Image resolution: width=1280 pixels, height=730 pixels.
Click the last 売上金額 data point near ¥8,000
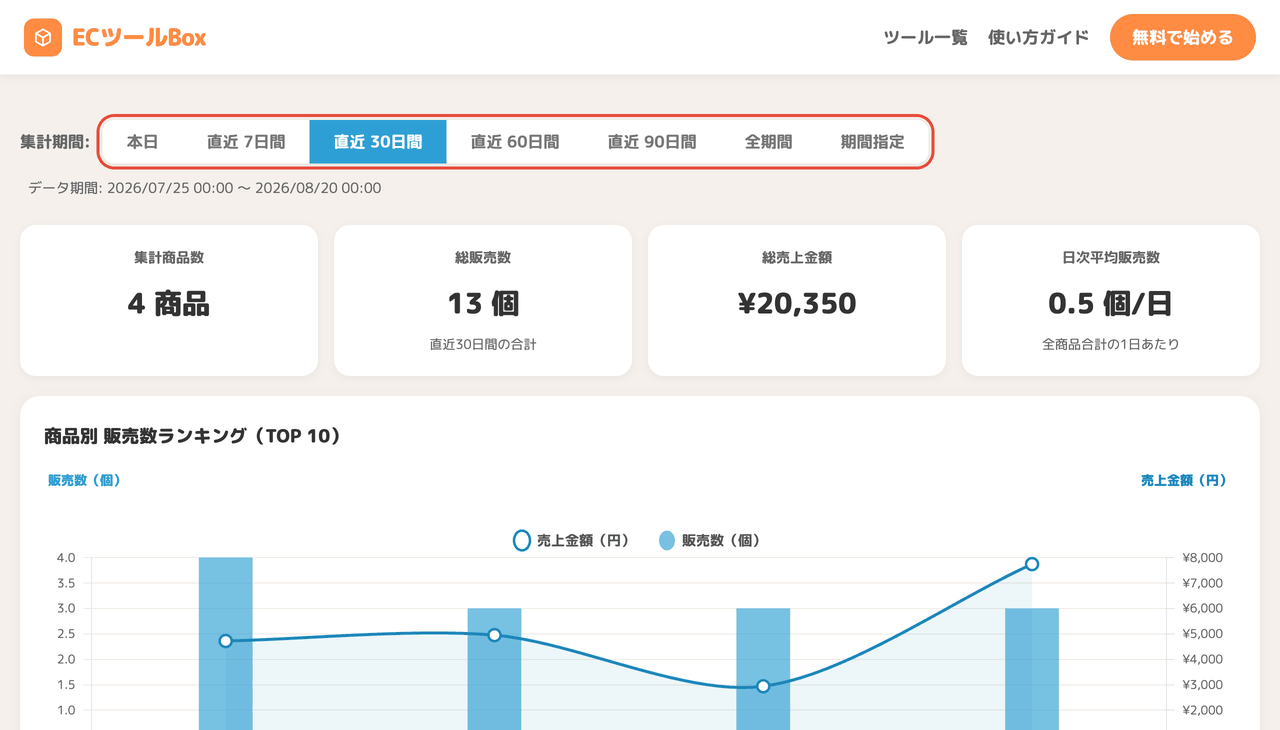click(1032, 564)
